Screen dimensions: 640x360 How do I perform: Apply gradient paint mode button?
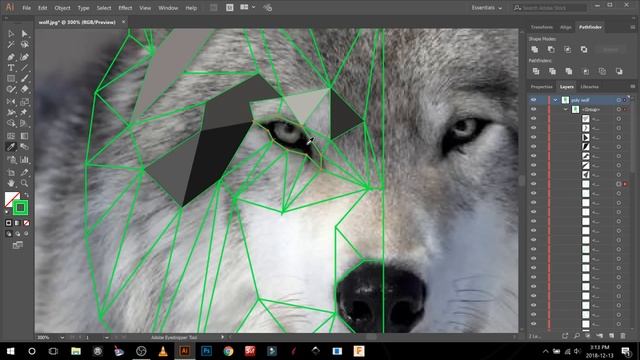17,223
